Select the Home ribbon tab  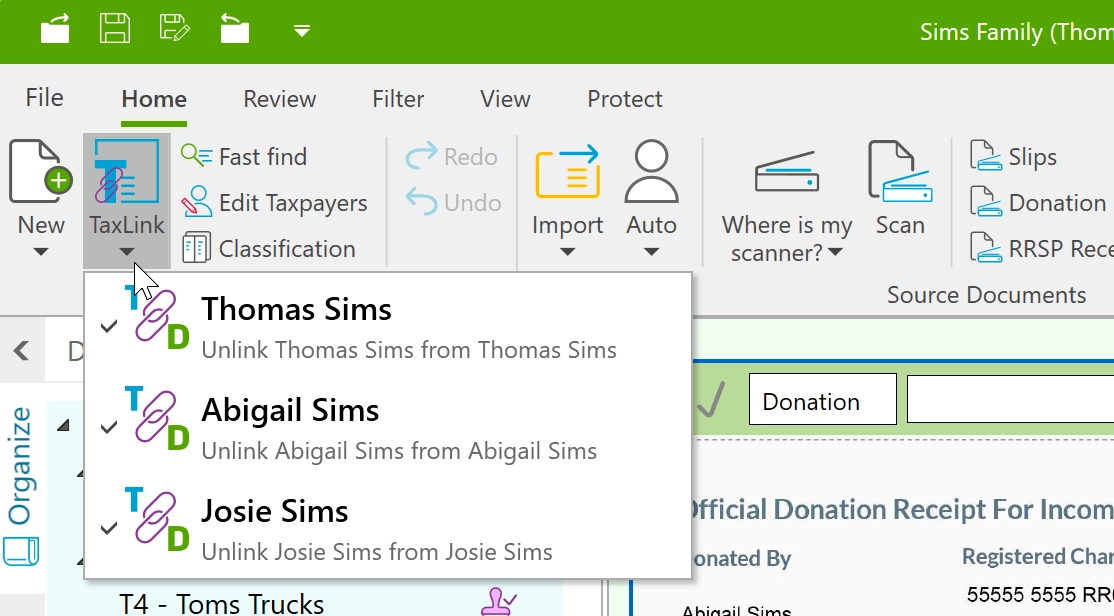(x=154, y=99)
